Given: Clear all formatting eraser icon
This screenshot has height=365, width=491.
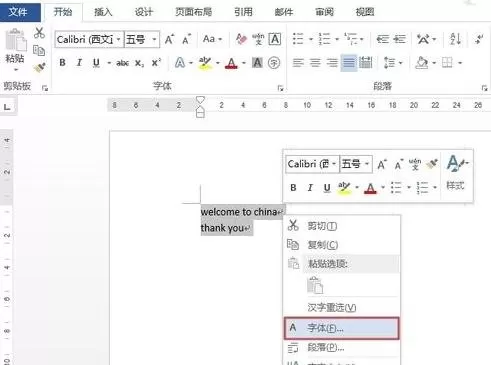Looking at the screenshot, I should click(241, 39).
